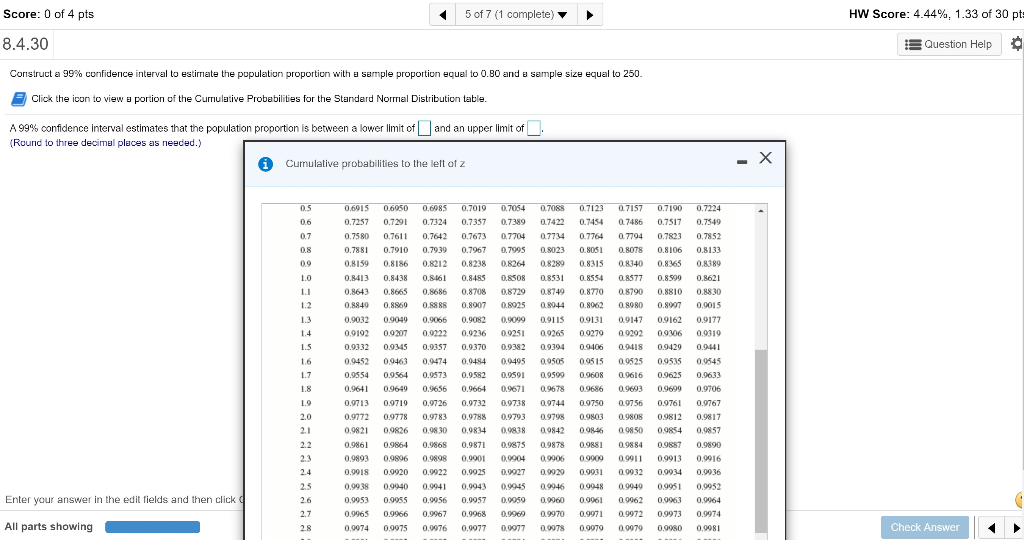
Task: Select the value 0.9015 in row 1.2
Action: pyautogui.click(x=709, y=305)
